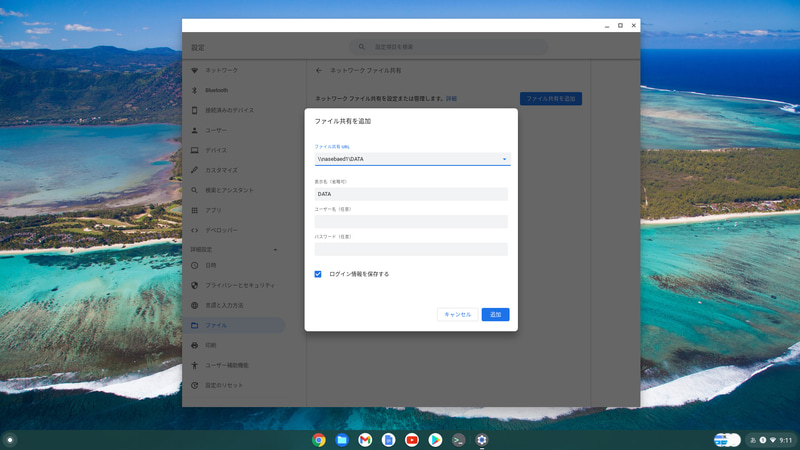
Task: Collapse the 詳細設定 section arrow
Action: [276, 249]
